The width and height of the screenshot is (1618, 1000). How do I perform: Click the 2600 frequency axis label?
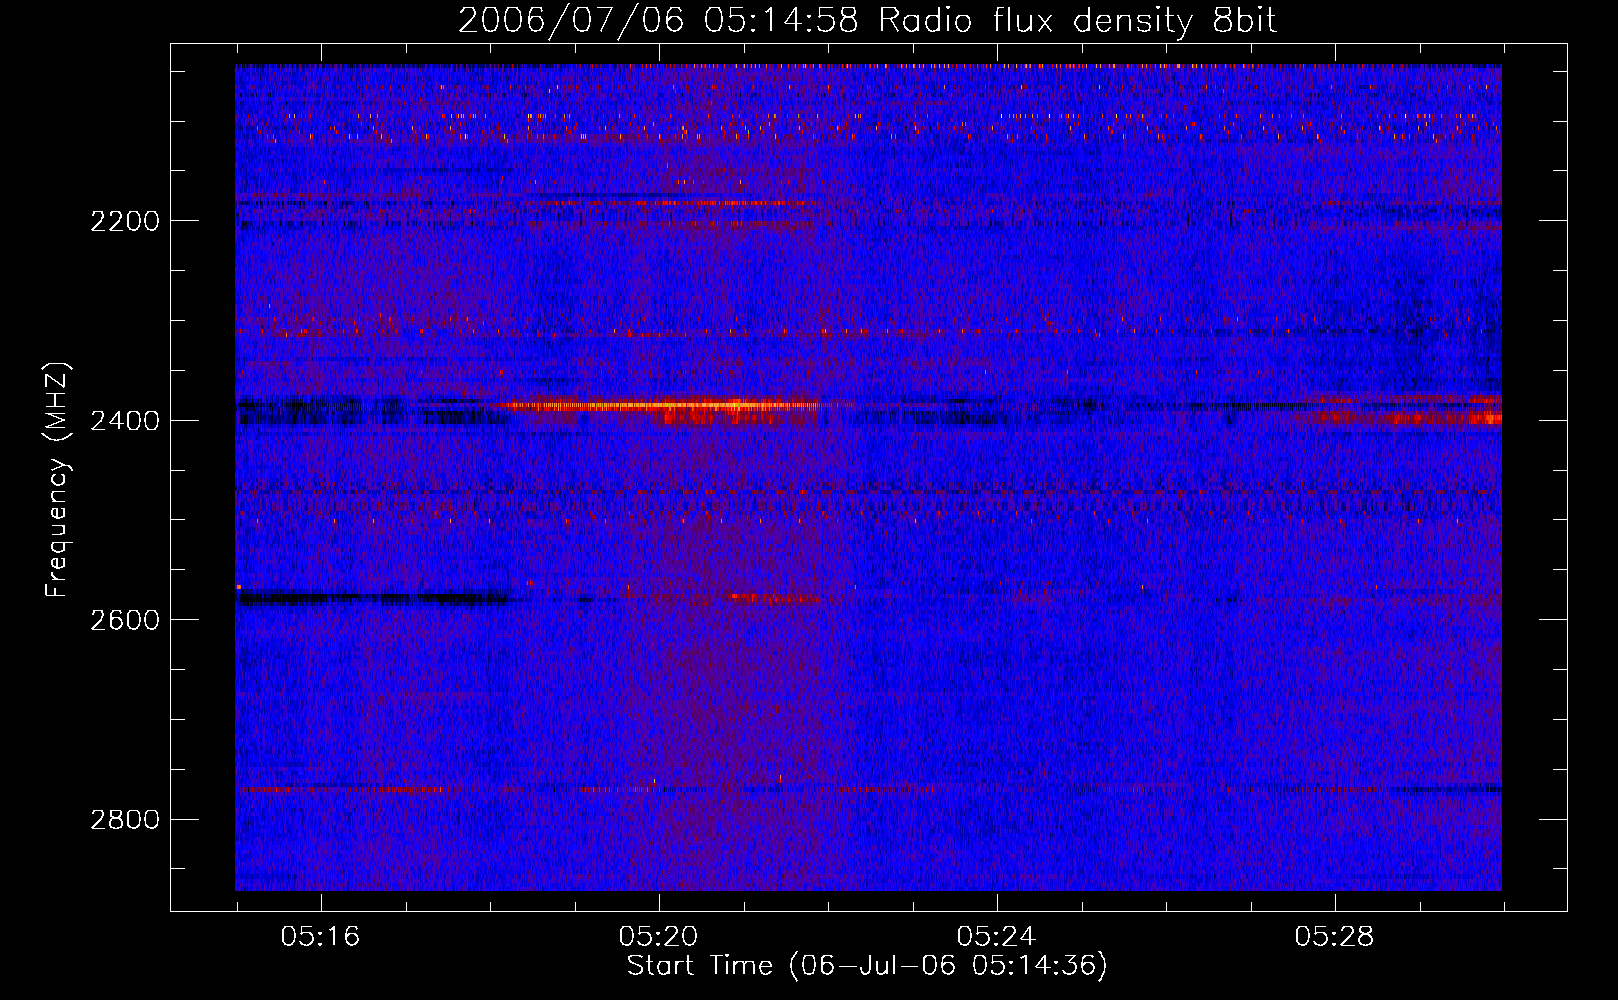coord(125,620)
